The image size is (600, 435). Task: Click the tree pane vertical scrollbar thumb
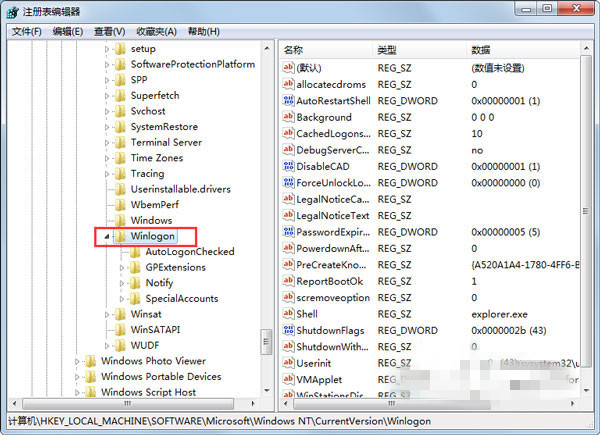[x=266, y=342]
